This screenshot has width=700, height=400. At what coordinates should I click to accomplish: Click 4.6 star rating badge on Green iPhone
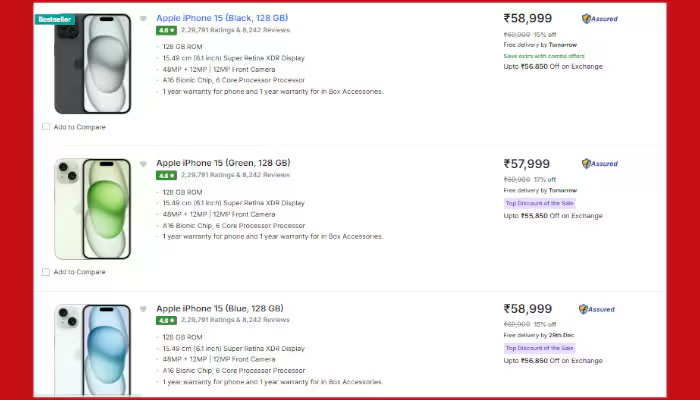click(166, 175)
